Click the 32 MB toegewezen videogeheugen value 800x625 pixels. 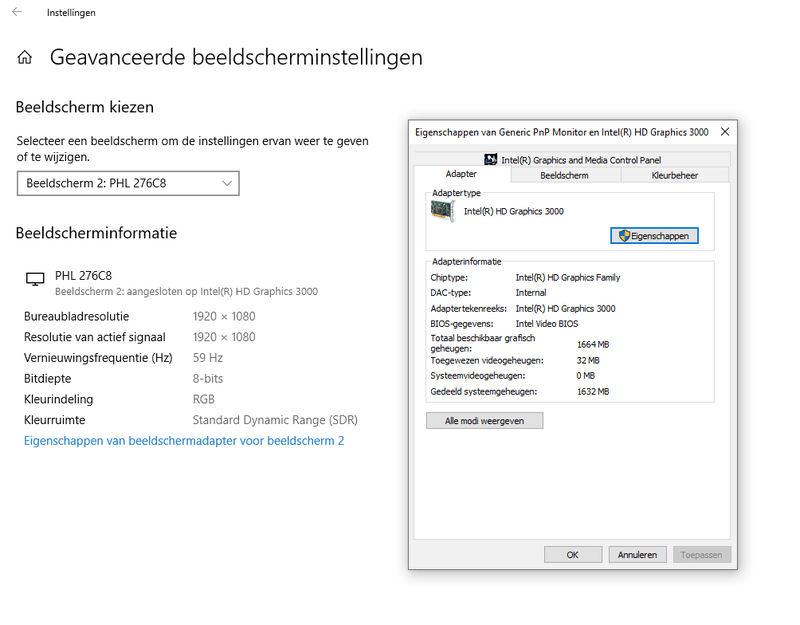click(588, 360)
